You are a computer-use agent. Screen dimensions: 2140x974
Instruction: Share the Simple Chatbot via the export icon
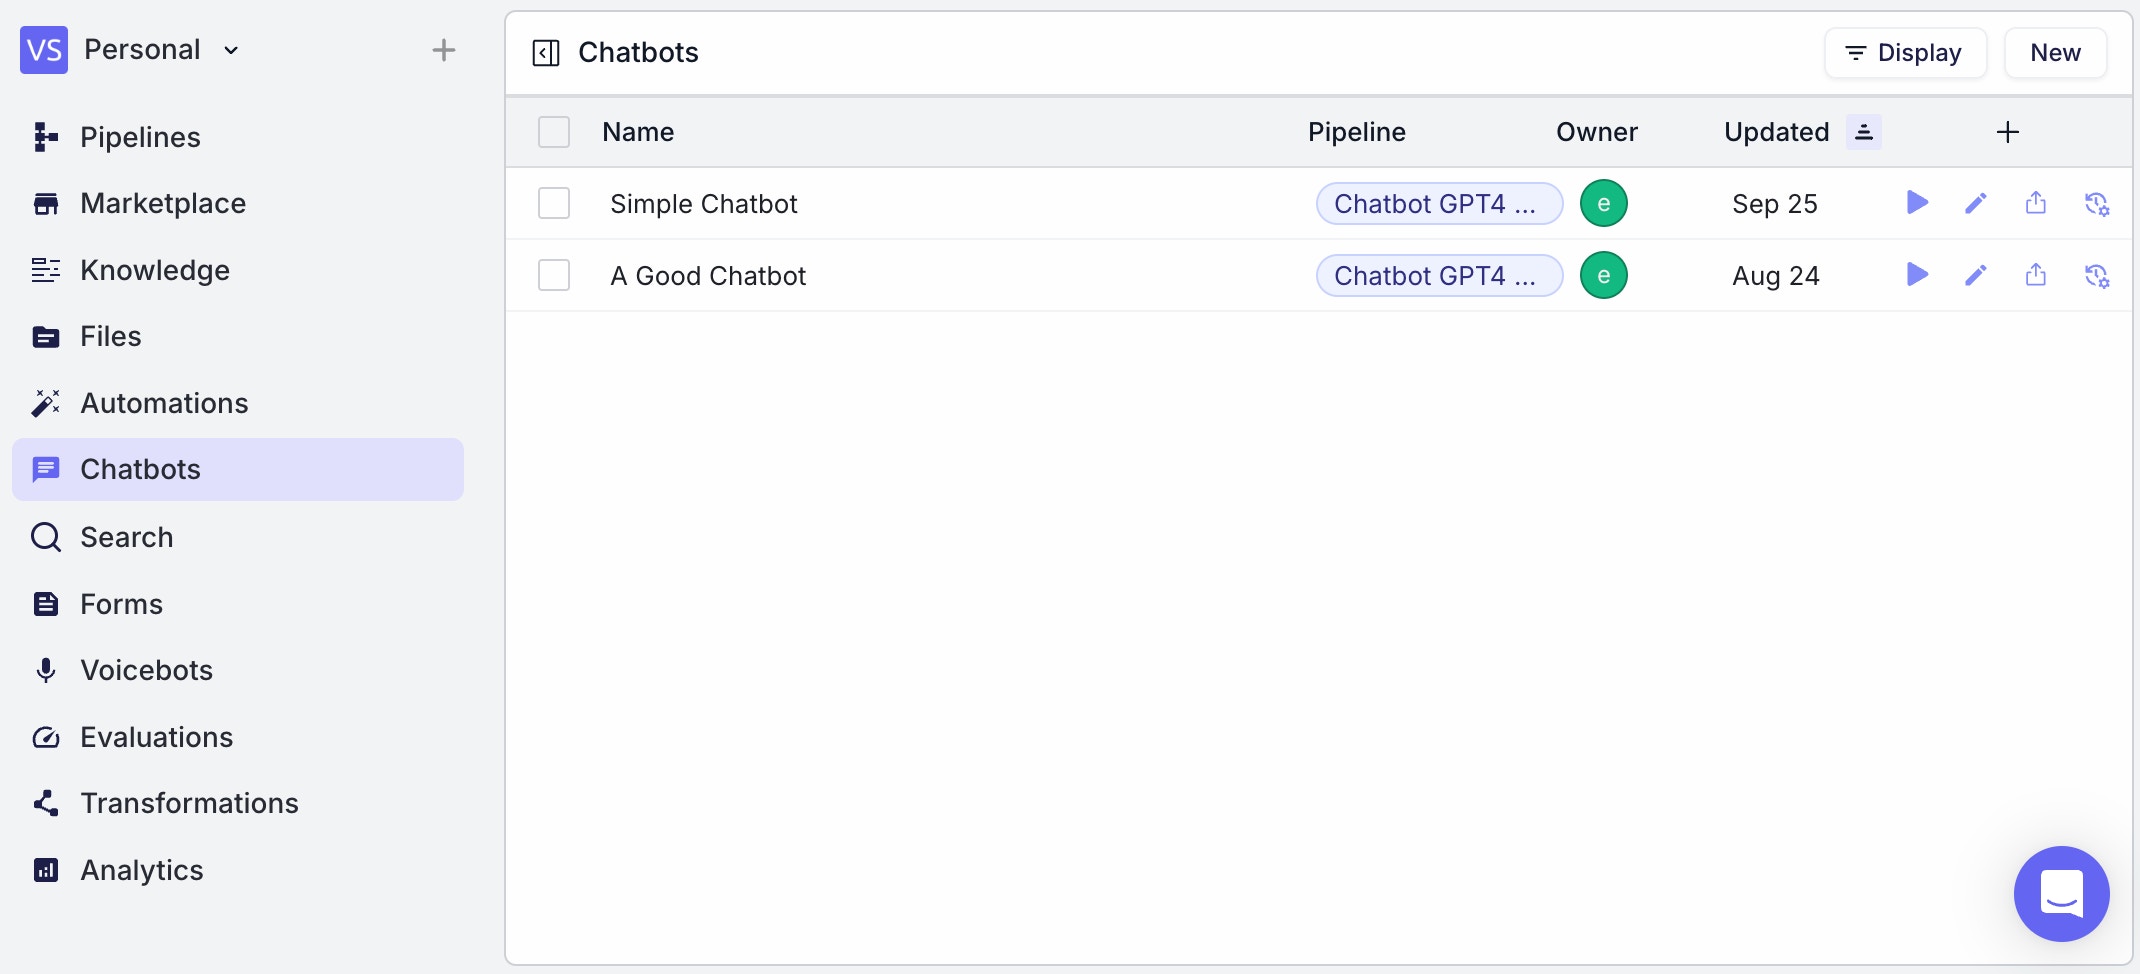pos(2036,203)
